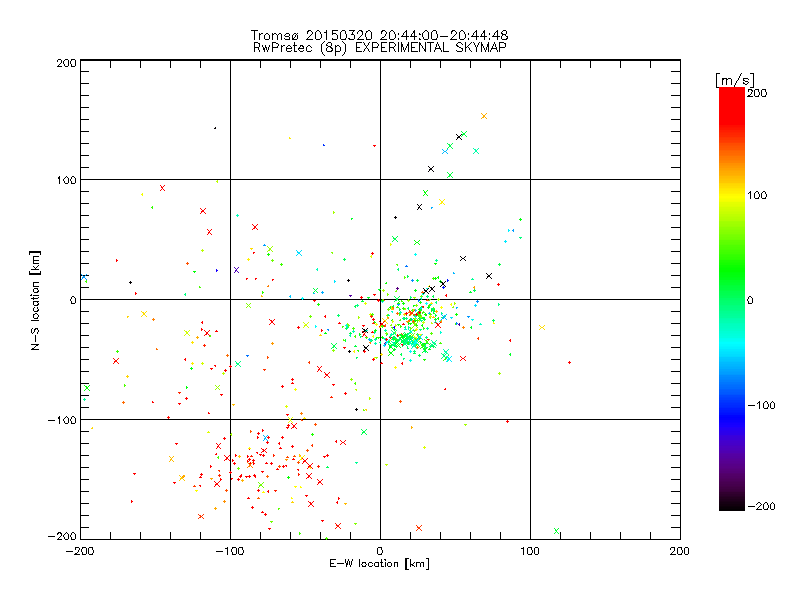Click the '[m/s]' colorbar unit label
Image resolution: width=800 pixels, height=600 pixels.
click(x=735, y=80)
